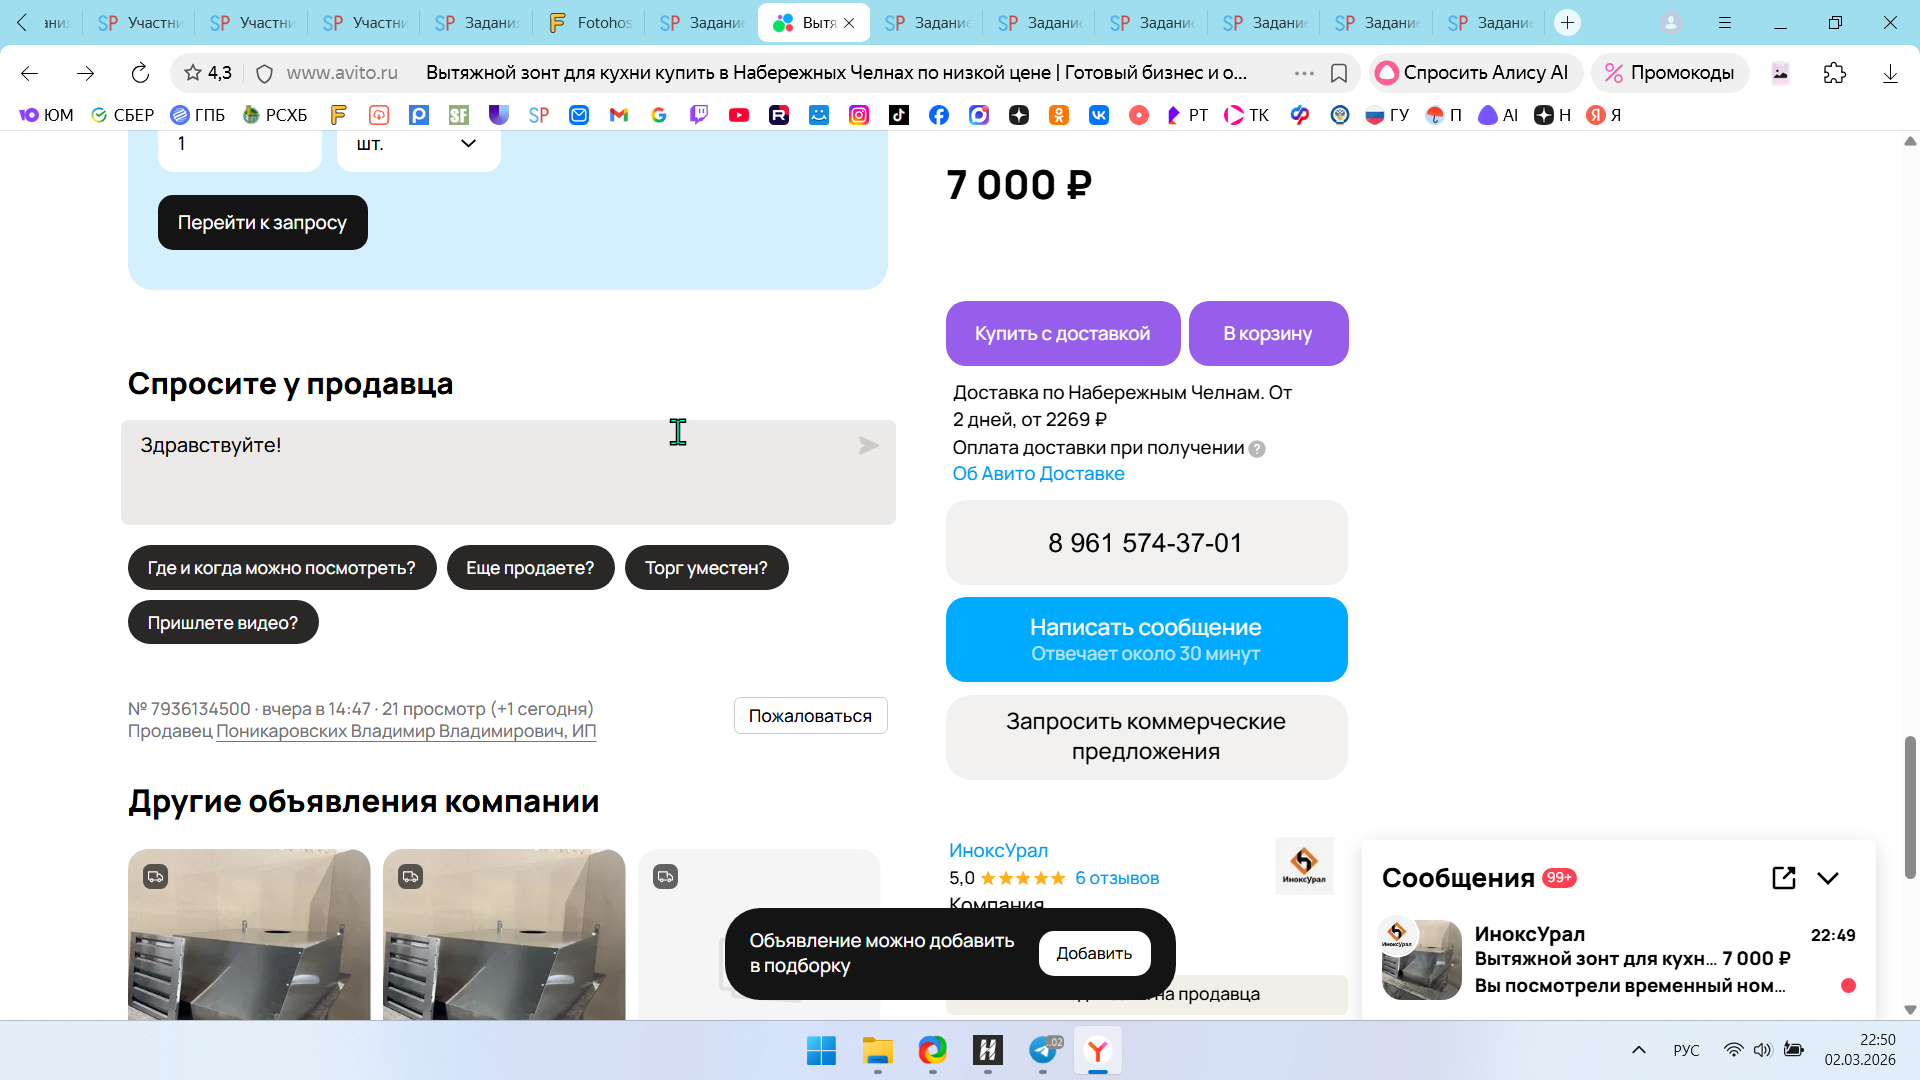This screenshot has height=1080, width=1920.
Task: Open browser extensions puzzle icon
Action: [1834, 73]
